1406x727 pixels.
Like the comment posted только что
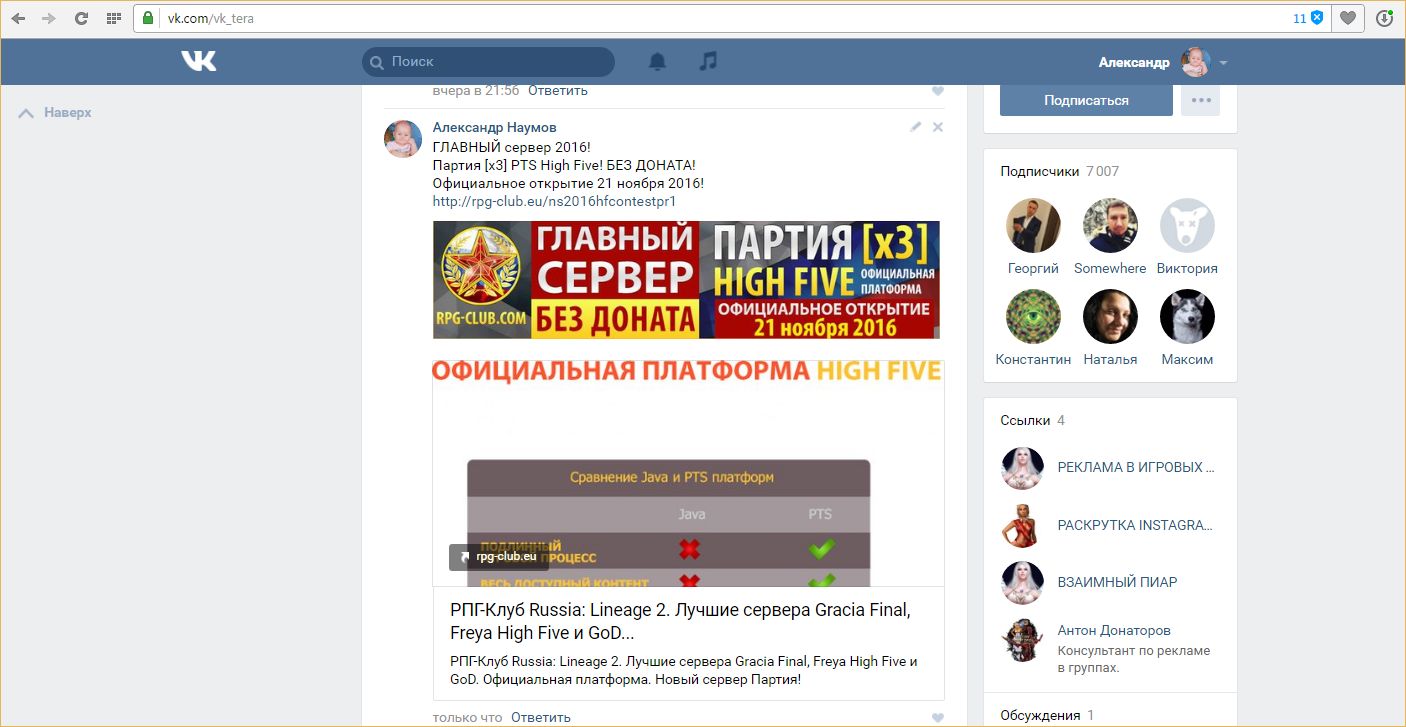coord(937,717)
